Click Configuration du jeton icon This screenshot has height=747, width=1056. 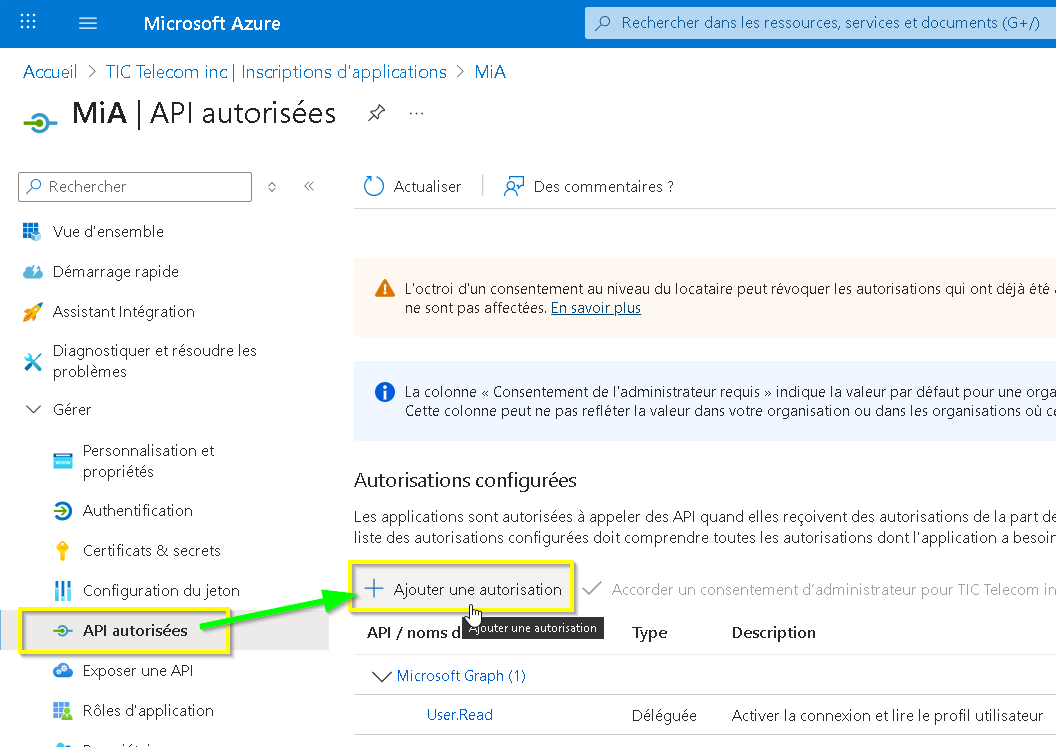click(63, 591)
